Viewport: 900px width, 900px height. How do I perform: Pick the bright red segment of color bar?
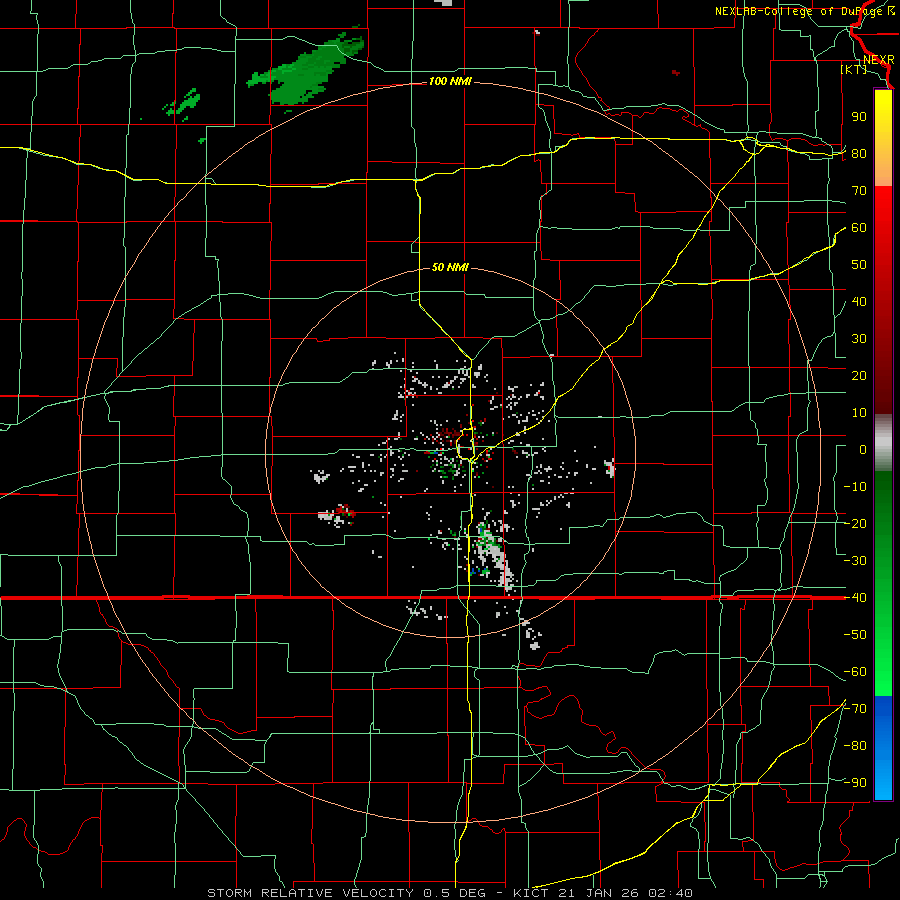pos(883,207)
